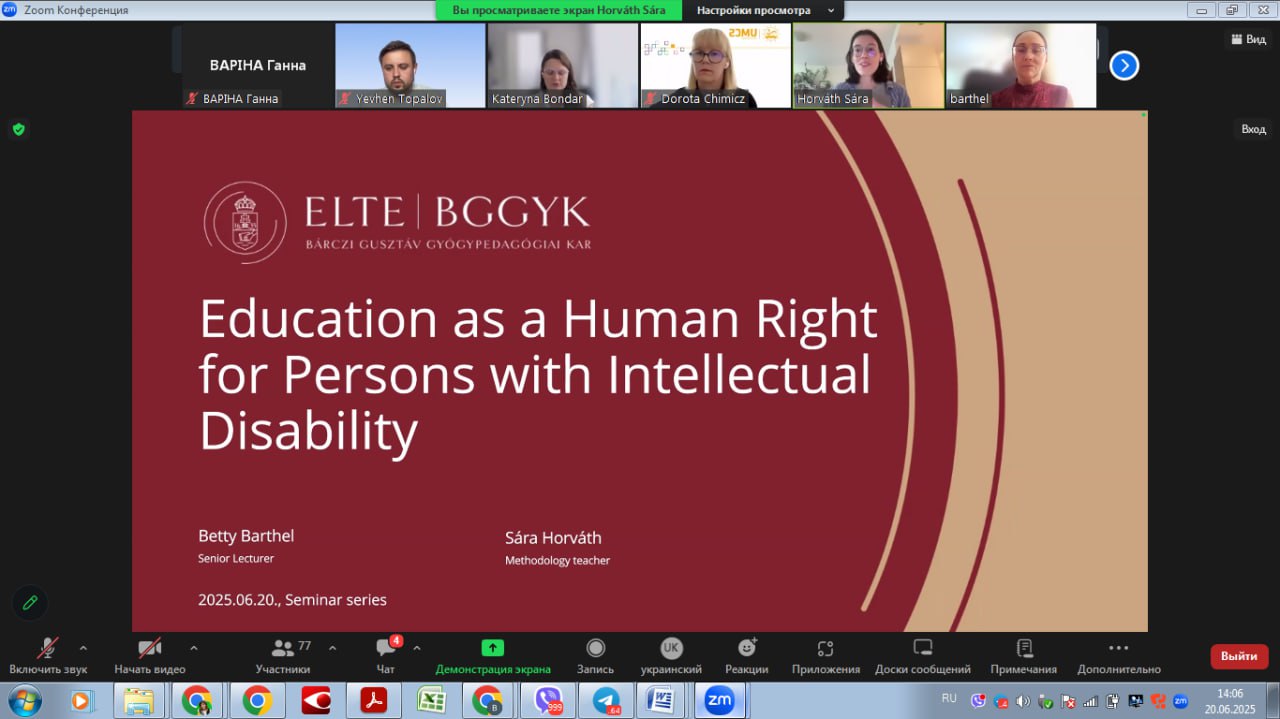Open Реакции reactions picker
Viewport: 1280px width, 719px height.
[746, 655]
